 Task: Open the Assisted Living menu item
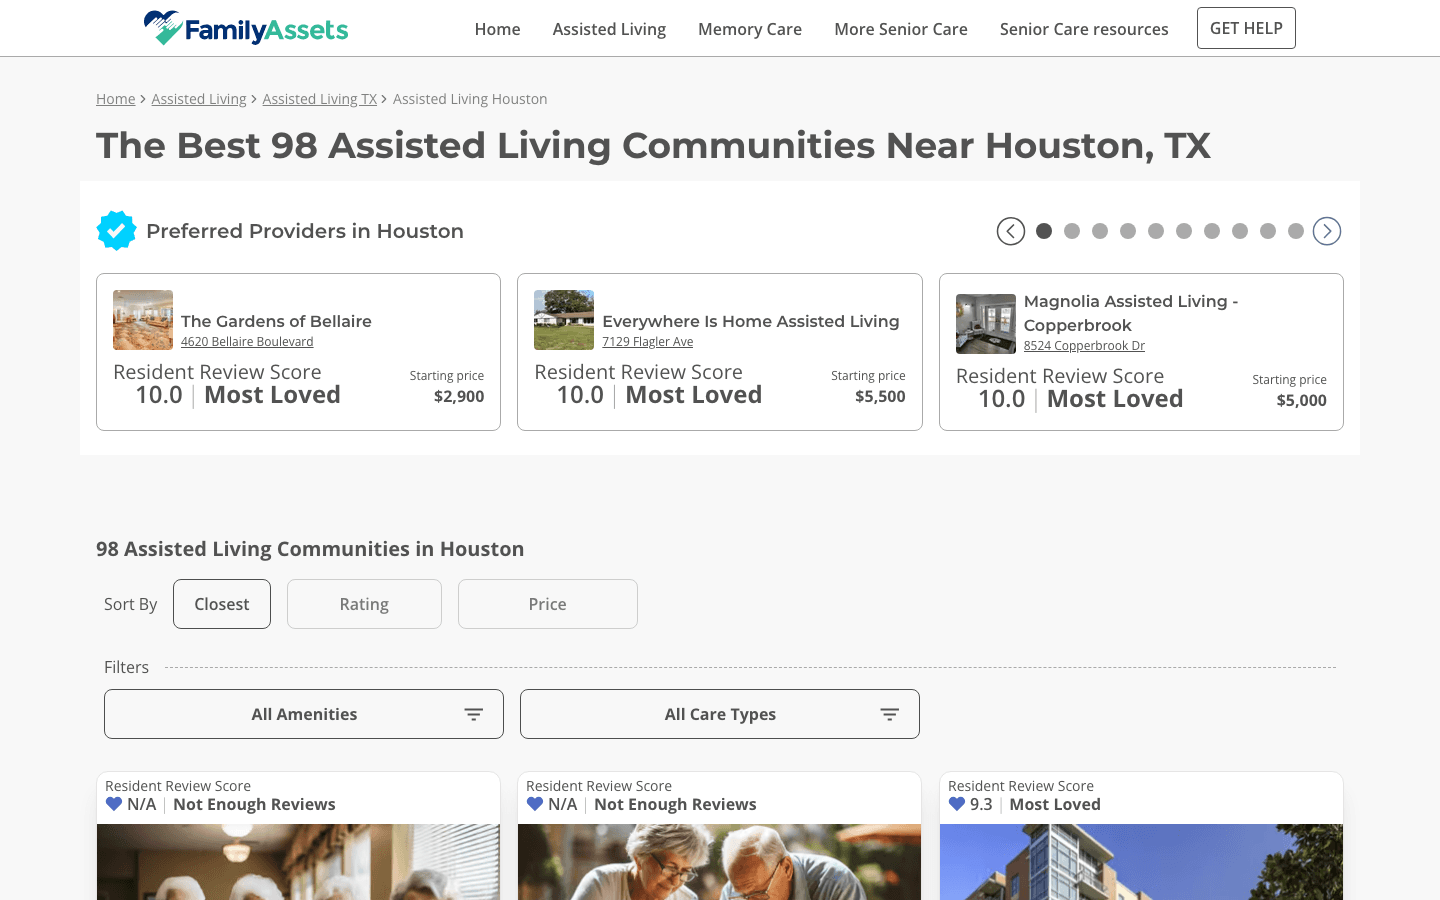609,29
